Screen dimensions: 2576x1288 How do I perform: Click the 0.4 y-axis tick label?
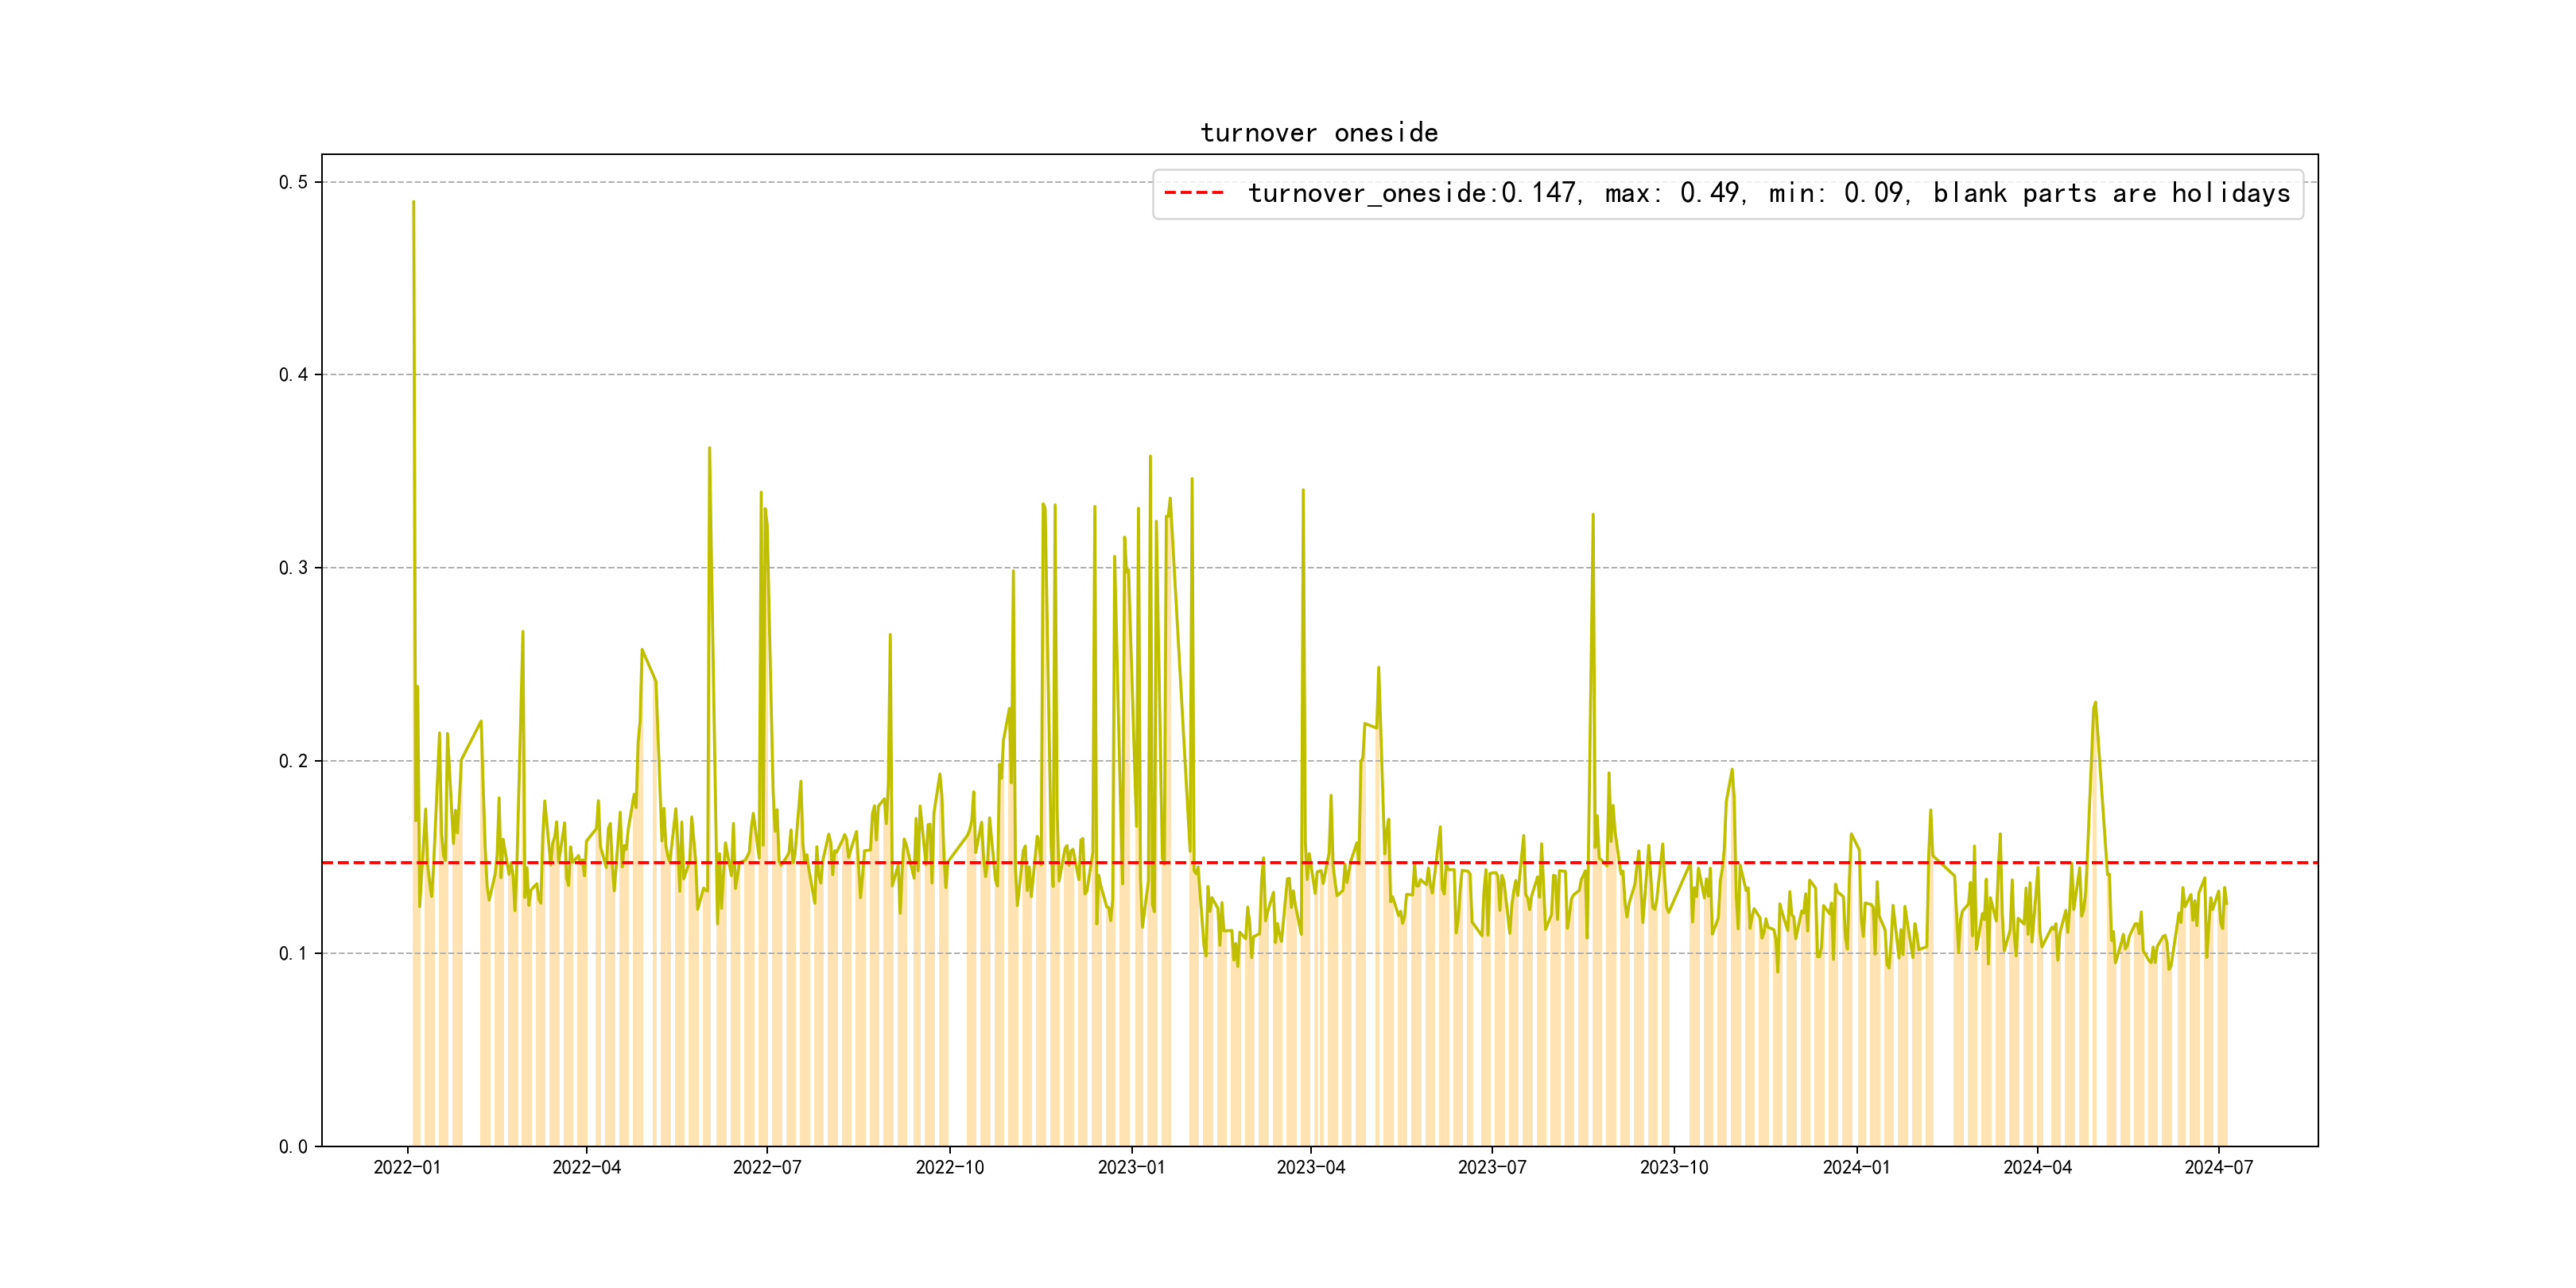point(293,375)
